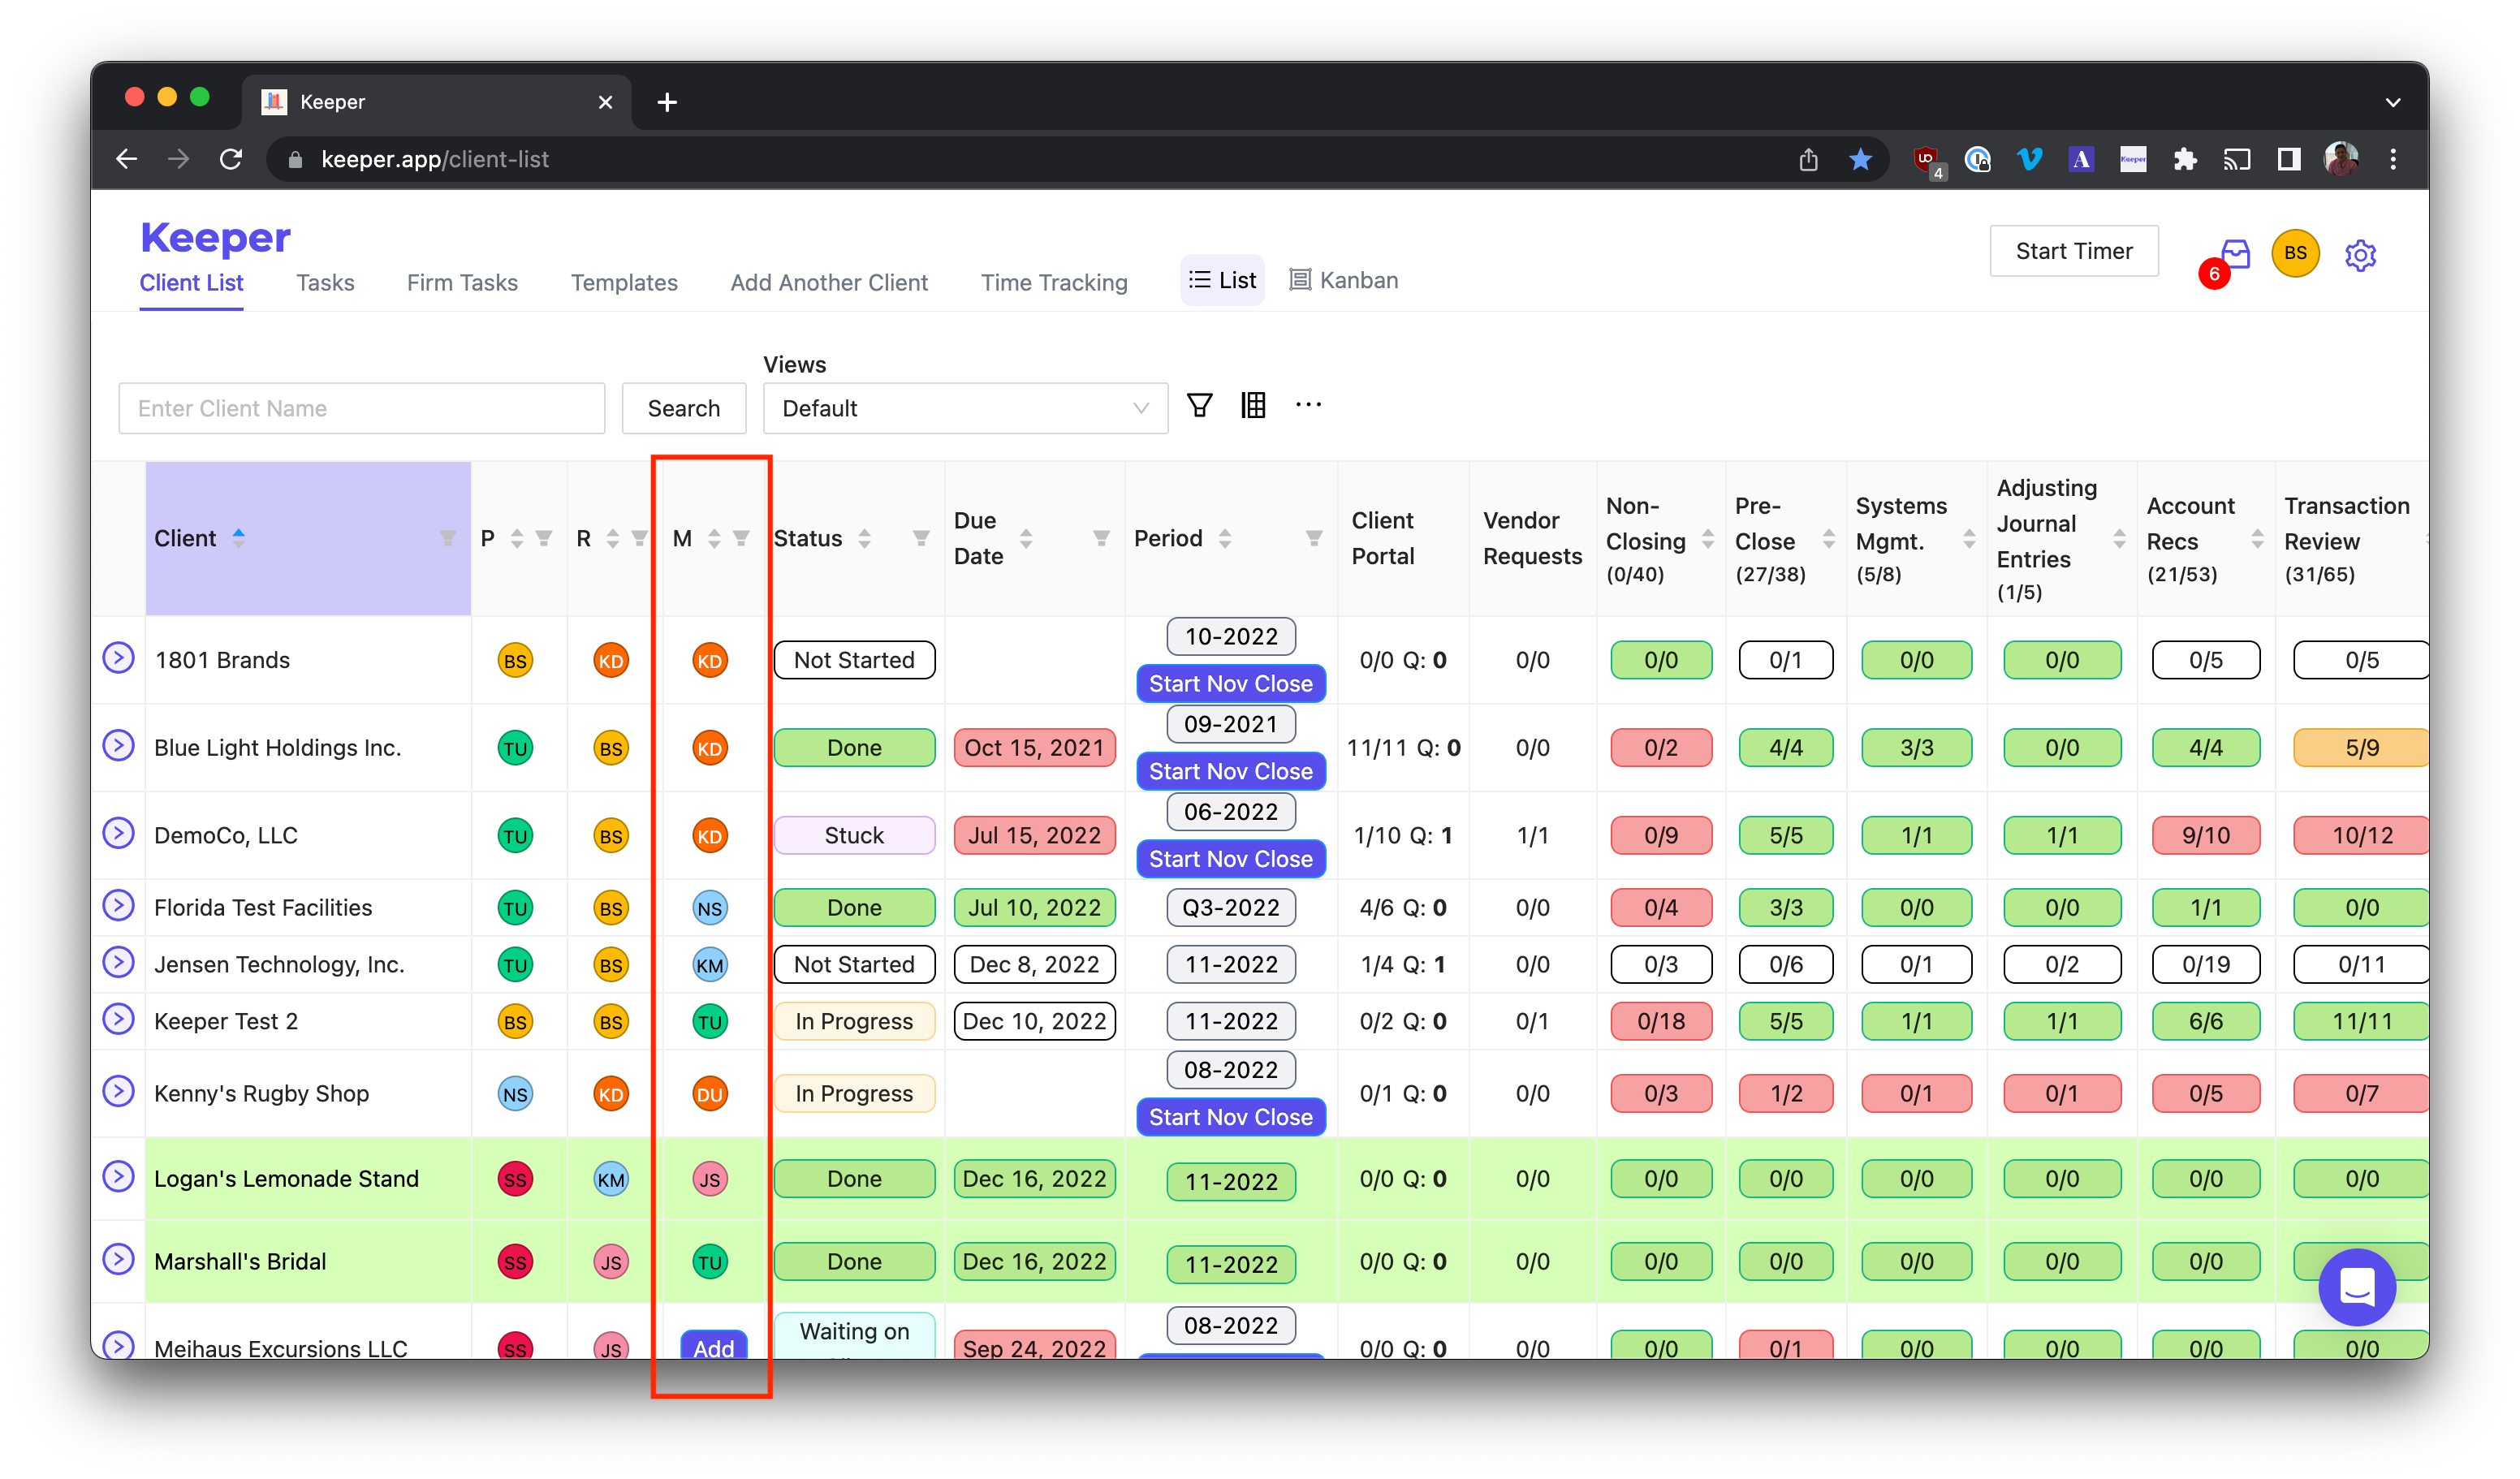Open the chat support bubble icon
Image resolution: width=2520 pixels, height=1479 pixels.
(2356, 1287)
